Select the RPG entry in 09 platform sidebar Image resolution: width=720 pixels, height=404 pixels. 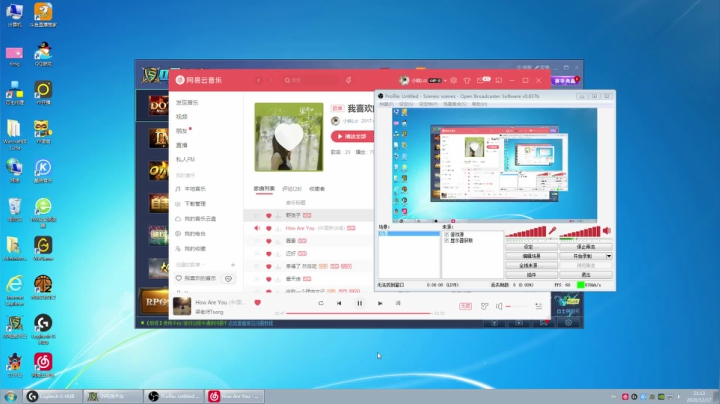pos(155,301)
